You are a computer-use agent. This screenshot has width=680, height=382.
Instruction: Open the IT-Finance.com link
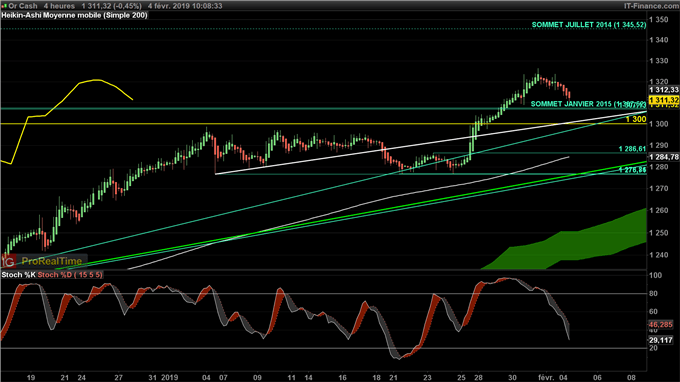tap(651, 6)
